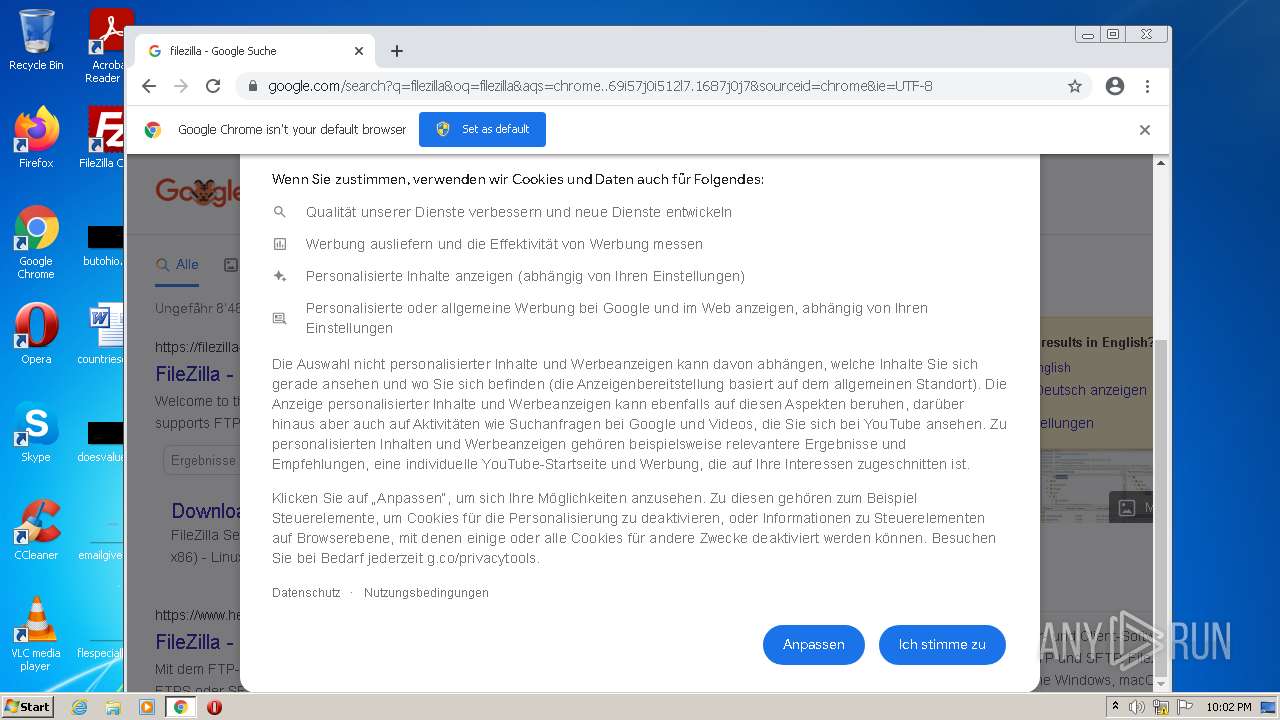This screenshot has width=1280, height=720.
Task: Open the FileZilla Client desktop shortcut
Action: click(x=104, y=138)
